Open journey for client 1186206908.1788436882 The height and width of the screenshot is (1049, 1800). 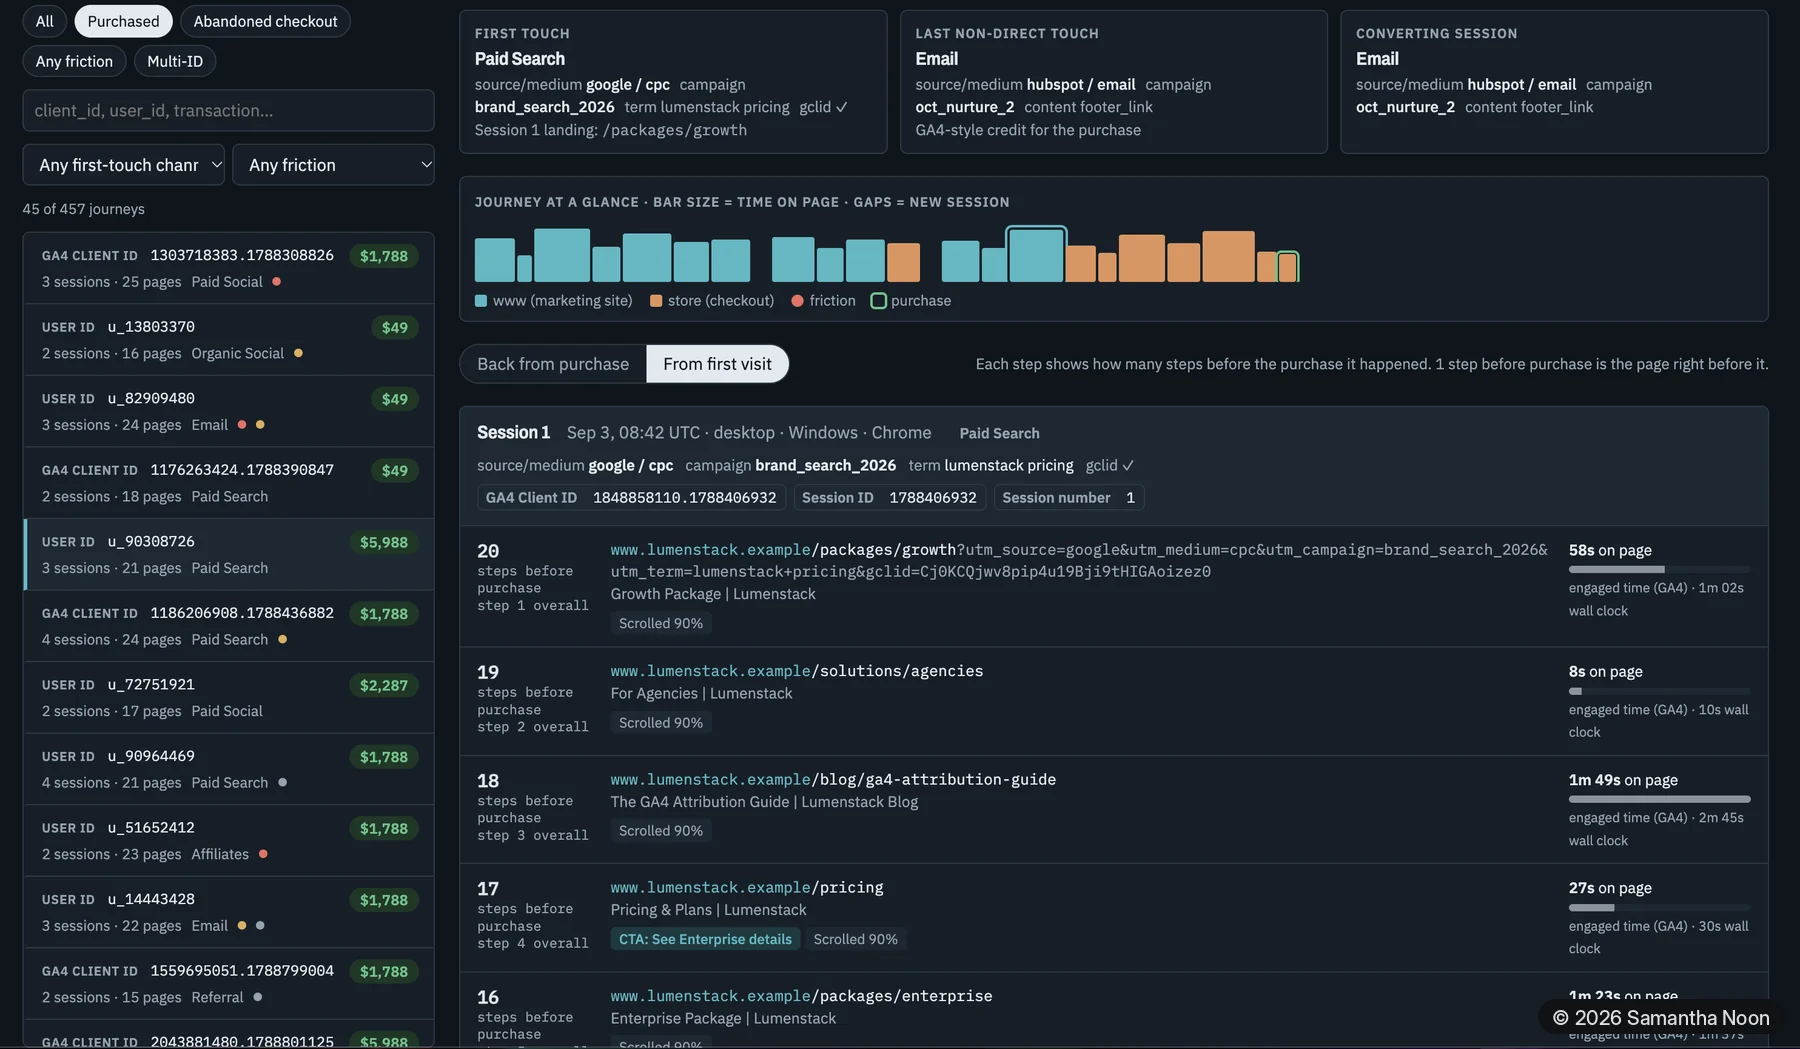coord(228,626)
